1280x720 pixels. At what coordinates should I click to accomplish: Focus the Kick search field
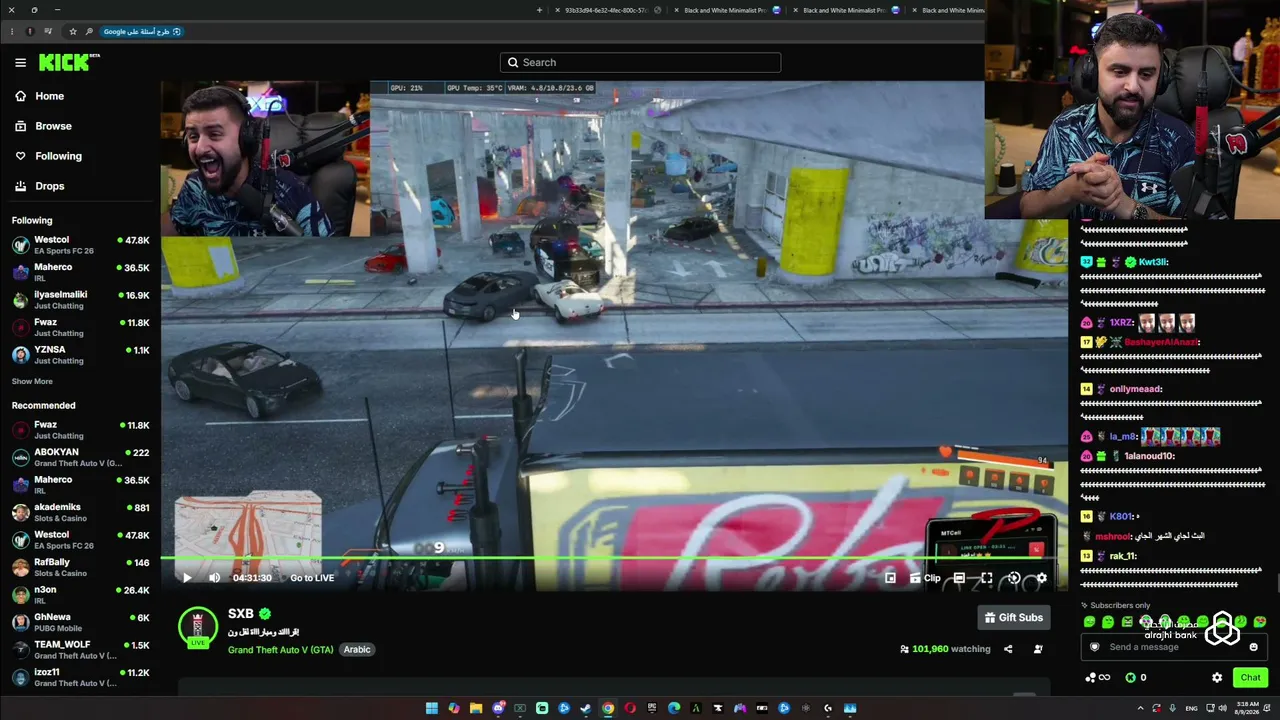(x=640, y=62)
